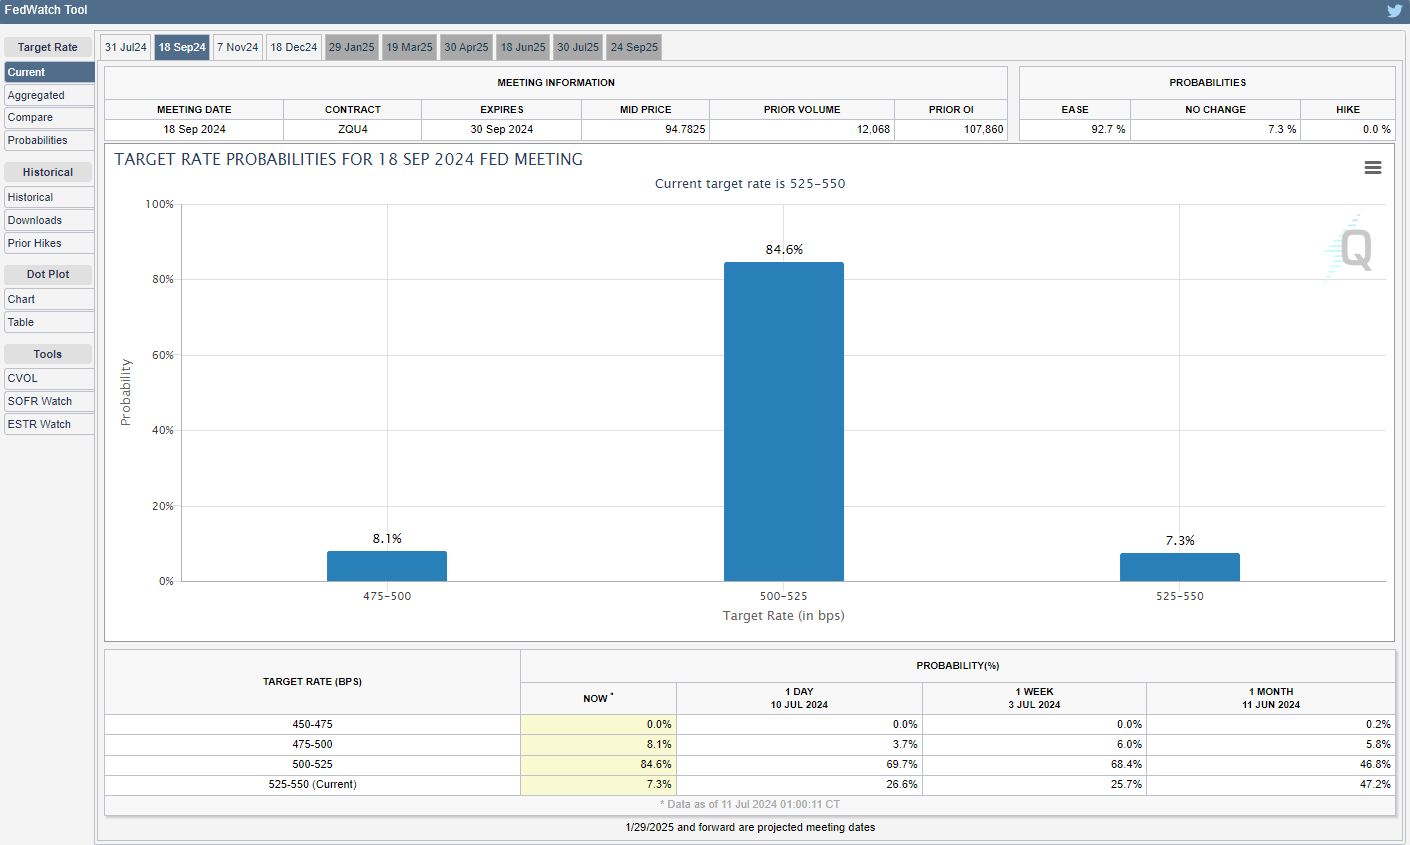Viewport: 1410px width, 845px height.
Task: Click the 525-550 (Current) row label
Action: pyautogui.click(x=312, y=784)
